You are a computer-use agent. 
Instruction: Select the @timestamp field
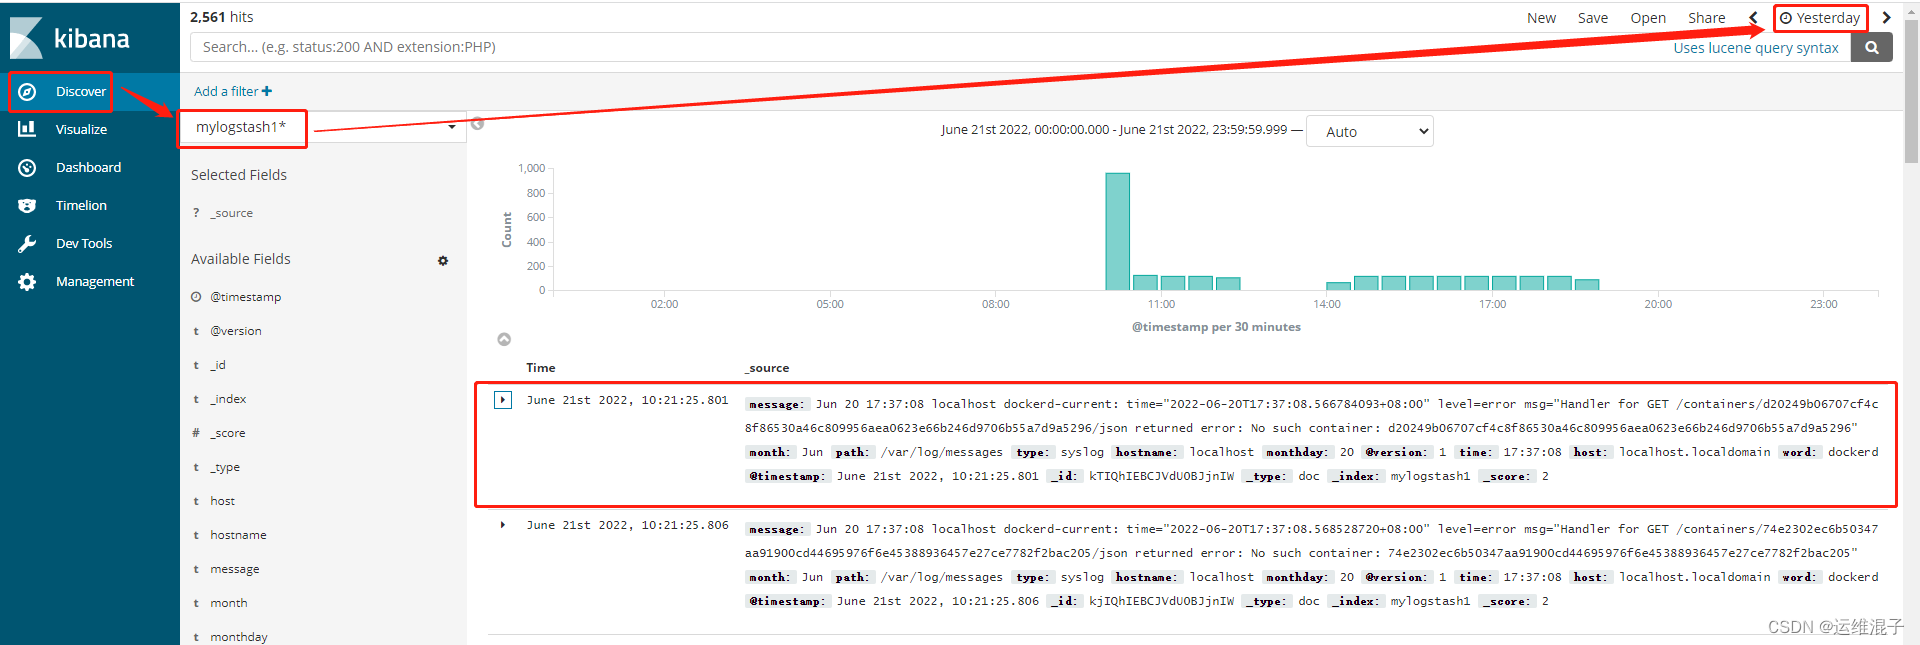pos(246,297)
